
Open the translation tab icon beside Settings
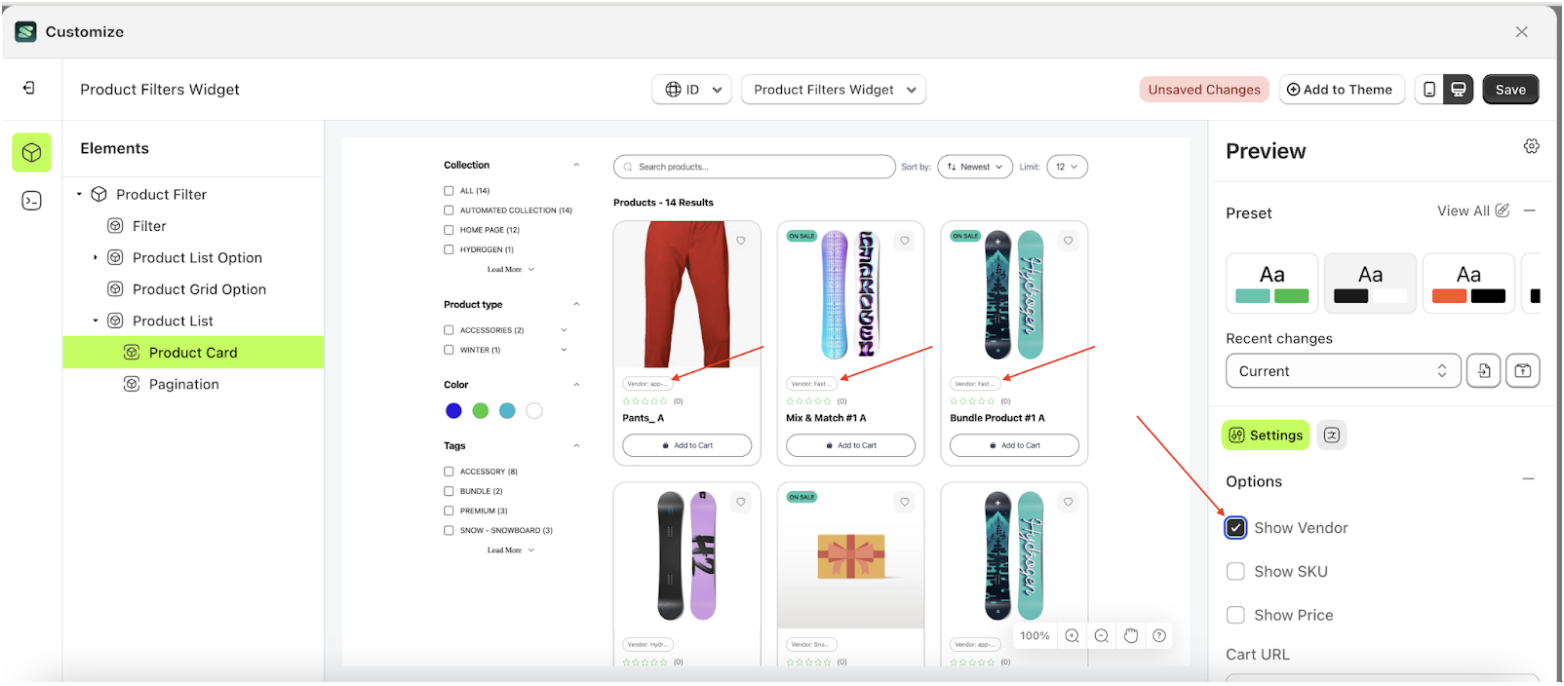1331,435
